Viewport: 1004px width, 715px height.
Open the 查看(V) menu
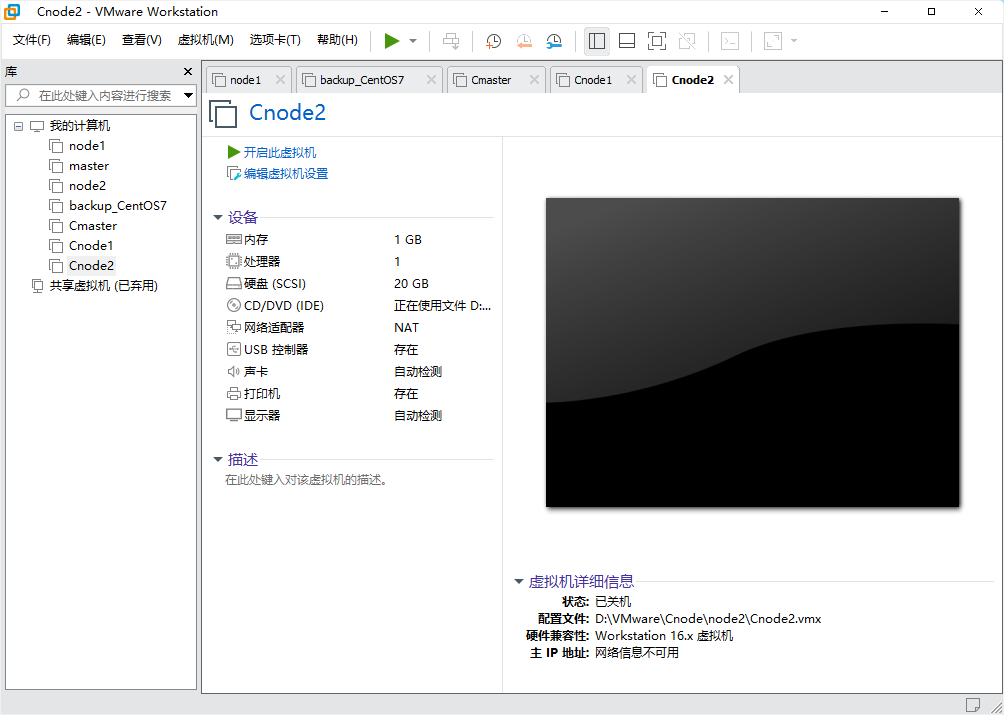point(142,40)
